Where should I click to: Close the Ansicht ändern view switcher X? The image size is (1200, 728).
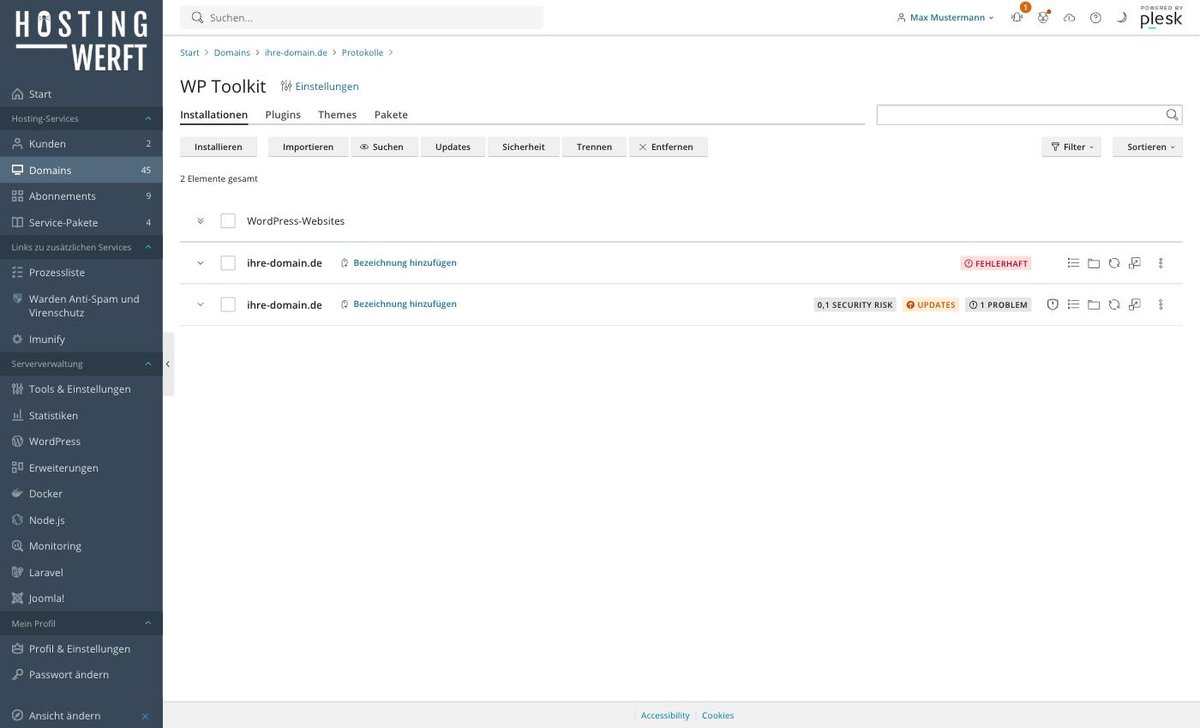(145, 716)
